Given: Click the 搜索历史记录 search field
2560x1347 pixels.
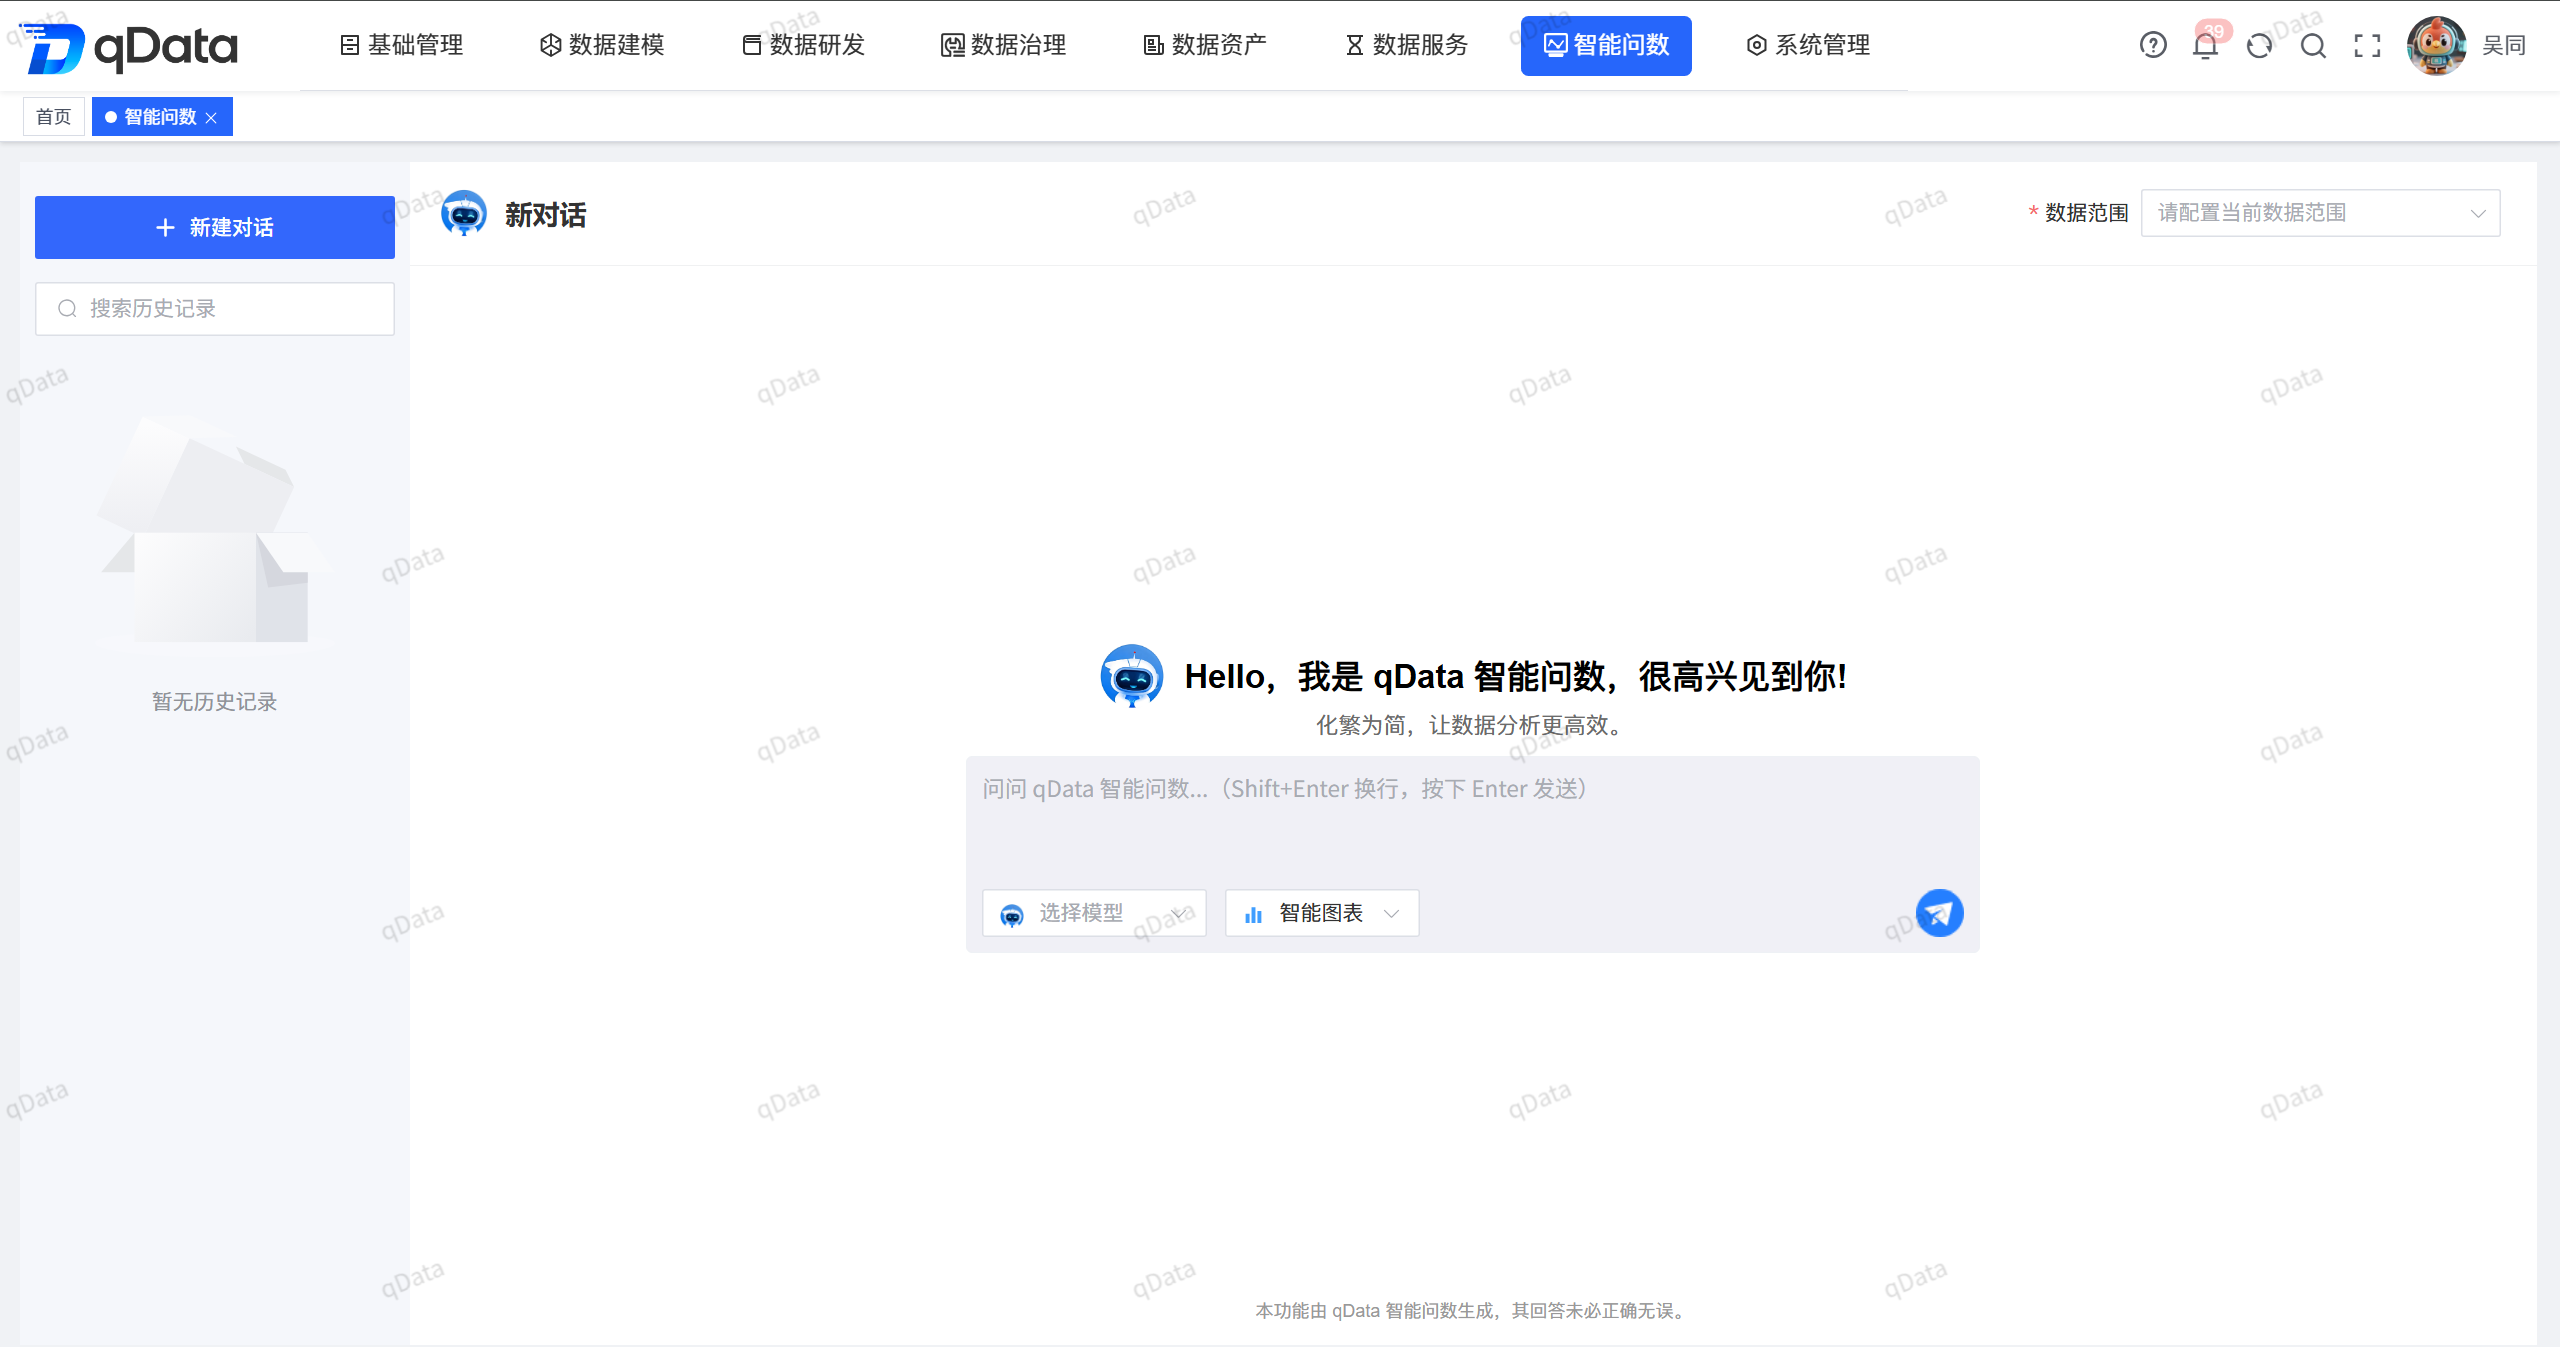Looking at the screenshot, I should pos(215,309).
